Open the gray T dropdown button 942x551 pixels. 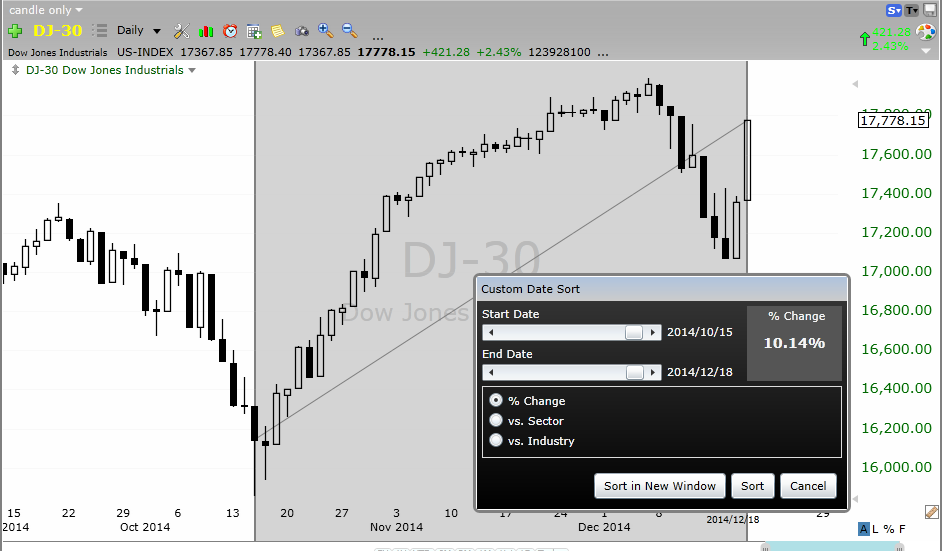912,10
